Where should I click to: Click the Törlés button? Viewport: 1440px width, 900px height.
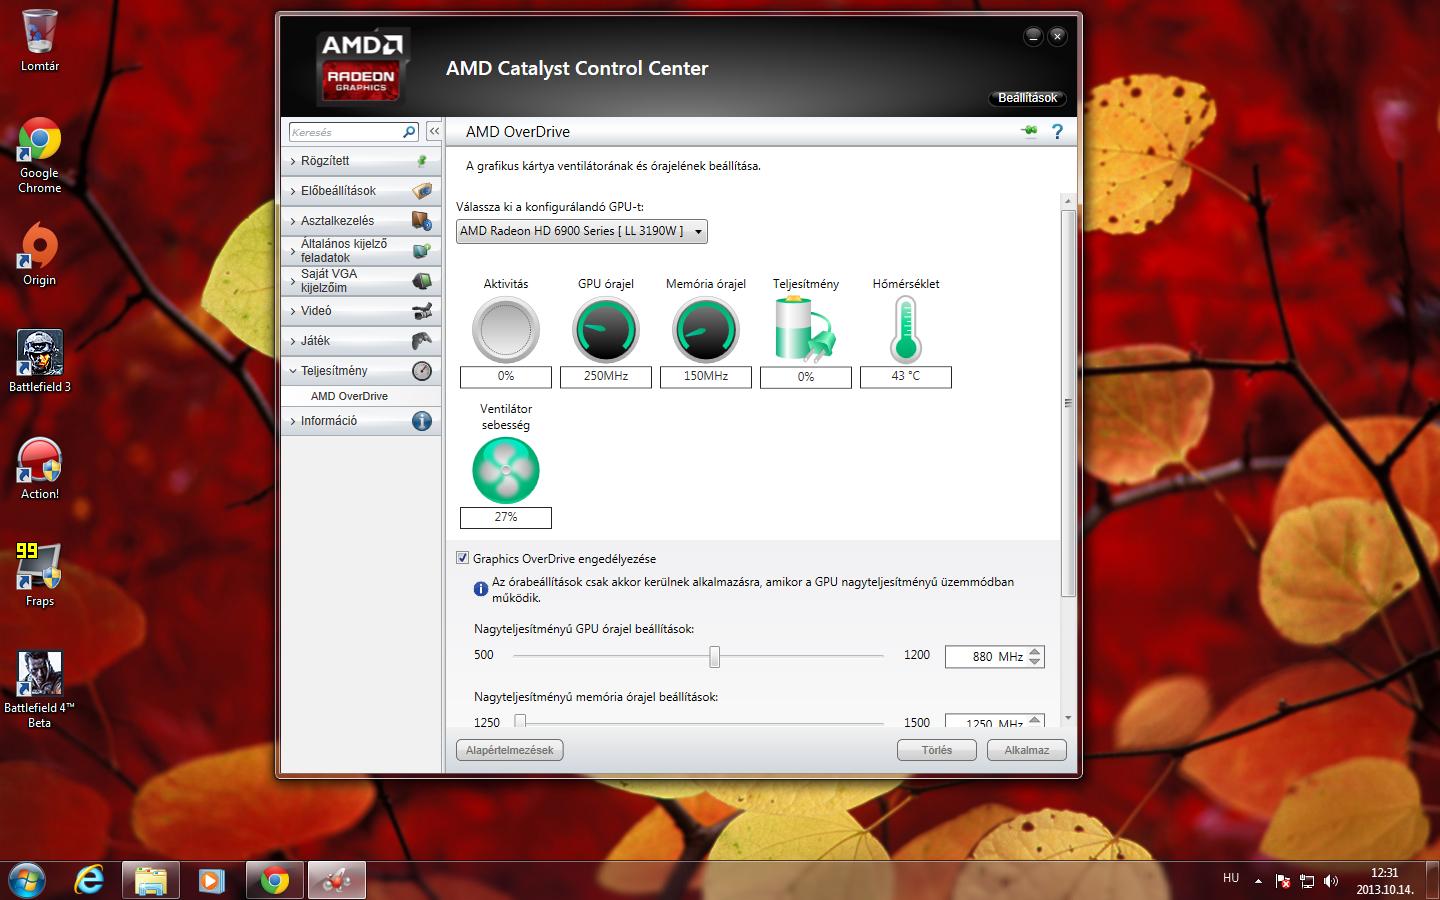coord(937,750)
